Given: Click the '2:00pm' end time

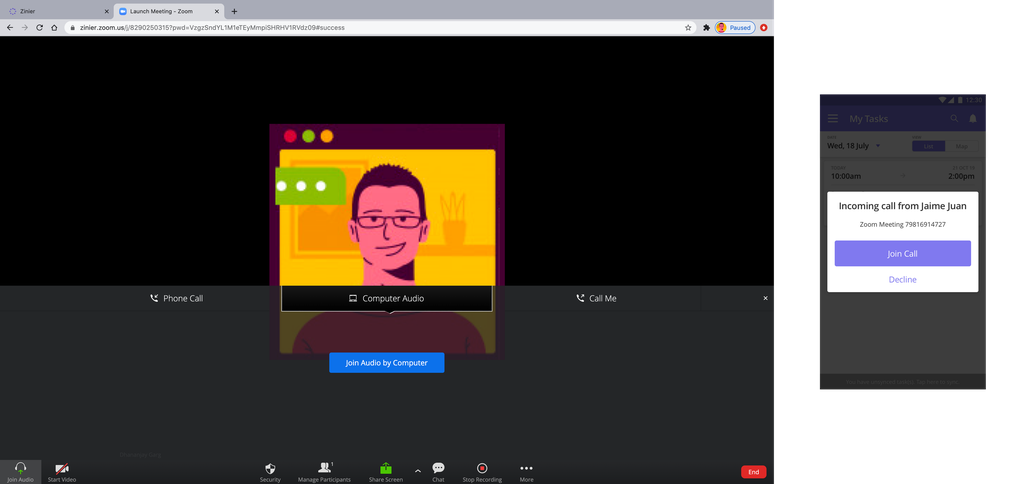Looking at the screenshot, I should 961,176.
